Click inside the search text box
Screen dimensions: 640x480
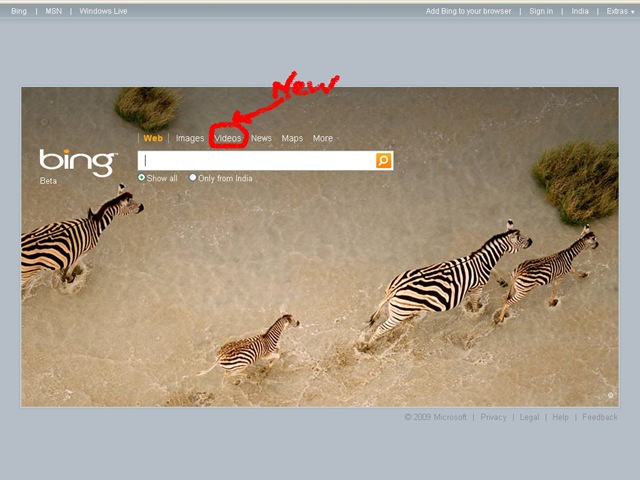click(x=257, y=160)
